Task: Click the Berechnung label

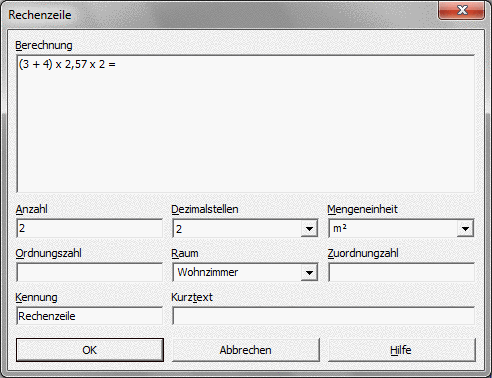Action: coord(44,45)
